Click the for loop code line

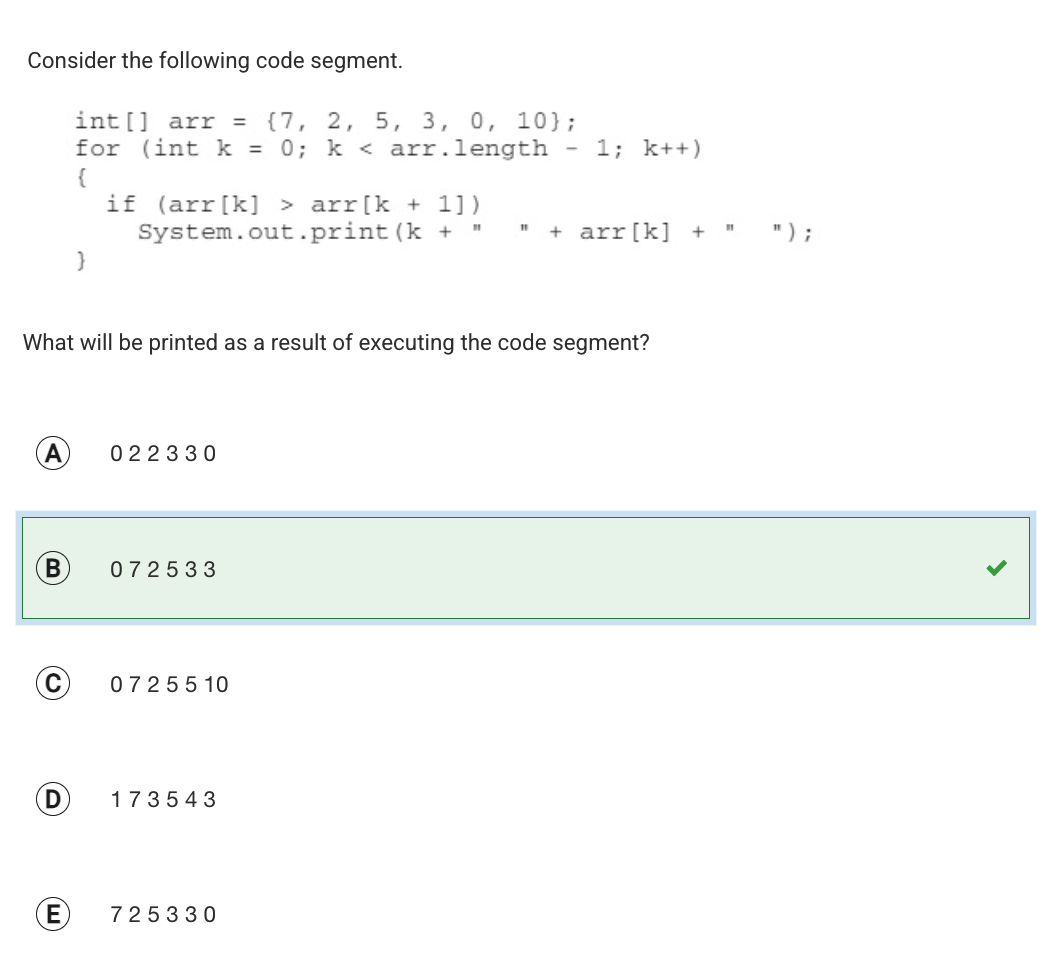point(389,148)
